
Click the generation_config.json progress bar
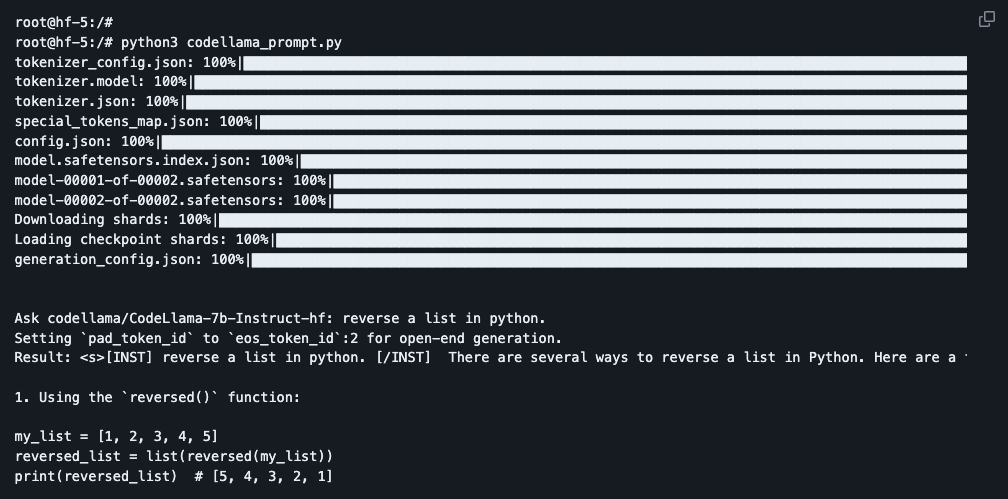point(609,260)
